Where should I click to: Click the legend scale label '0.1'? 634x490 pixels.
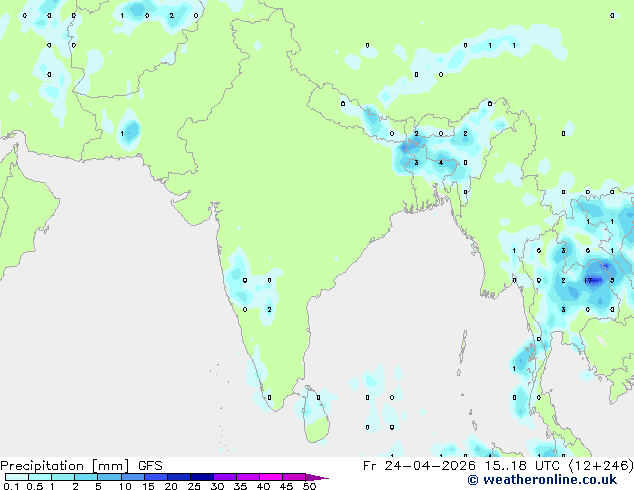click(11, 486)
